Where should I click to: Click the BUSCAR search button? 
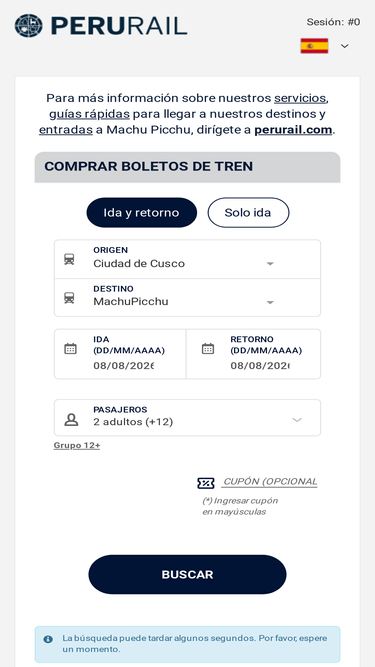pos(188,574)
